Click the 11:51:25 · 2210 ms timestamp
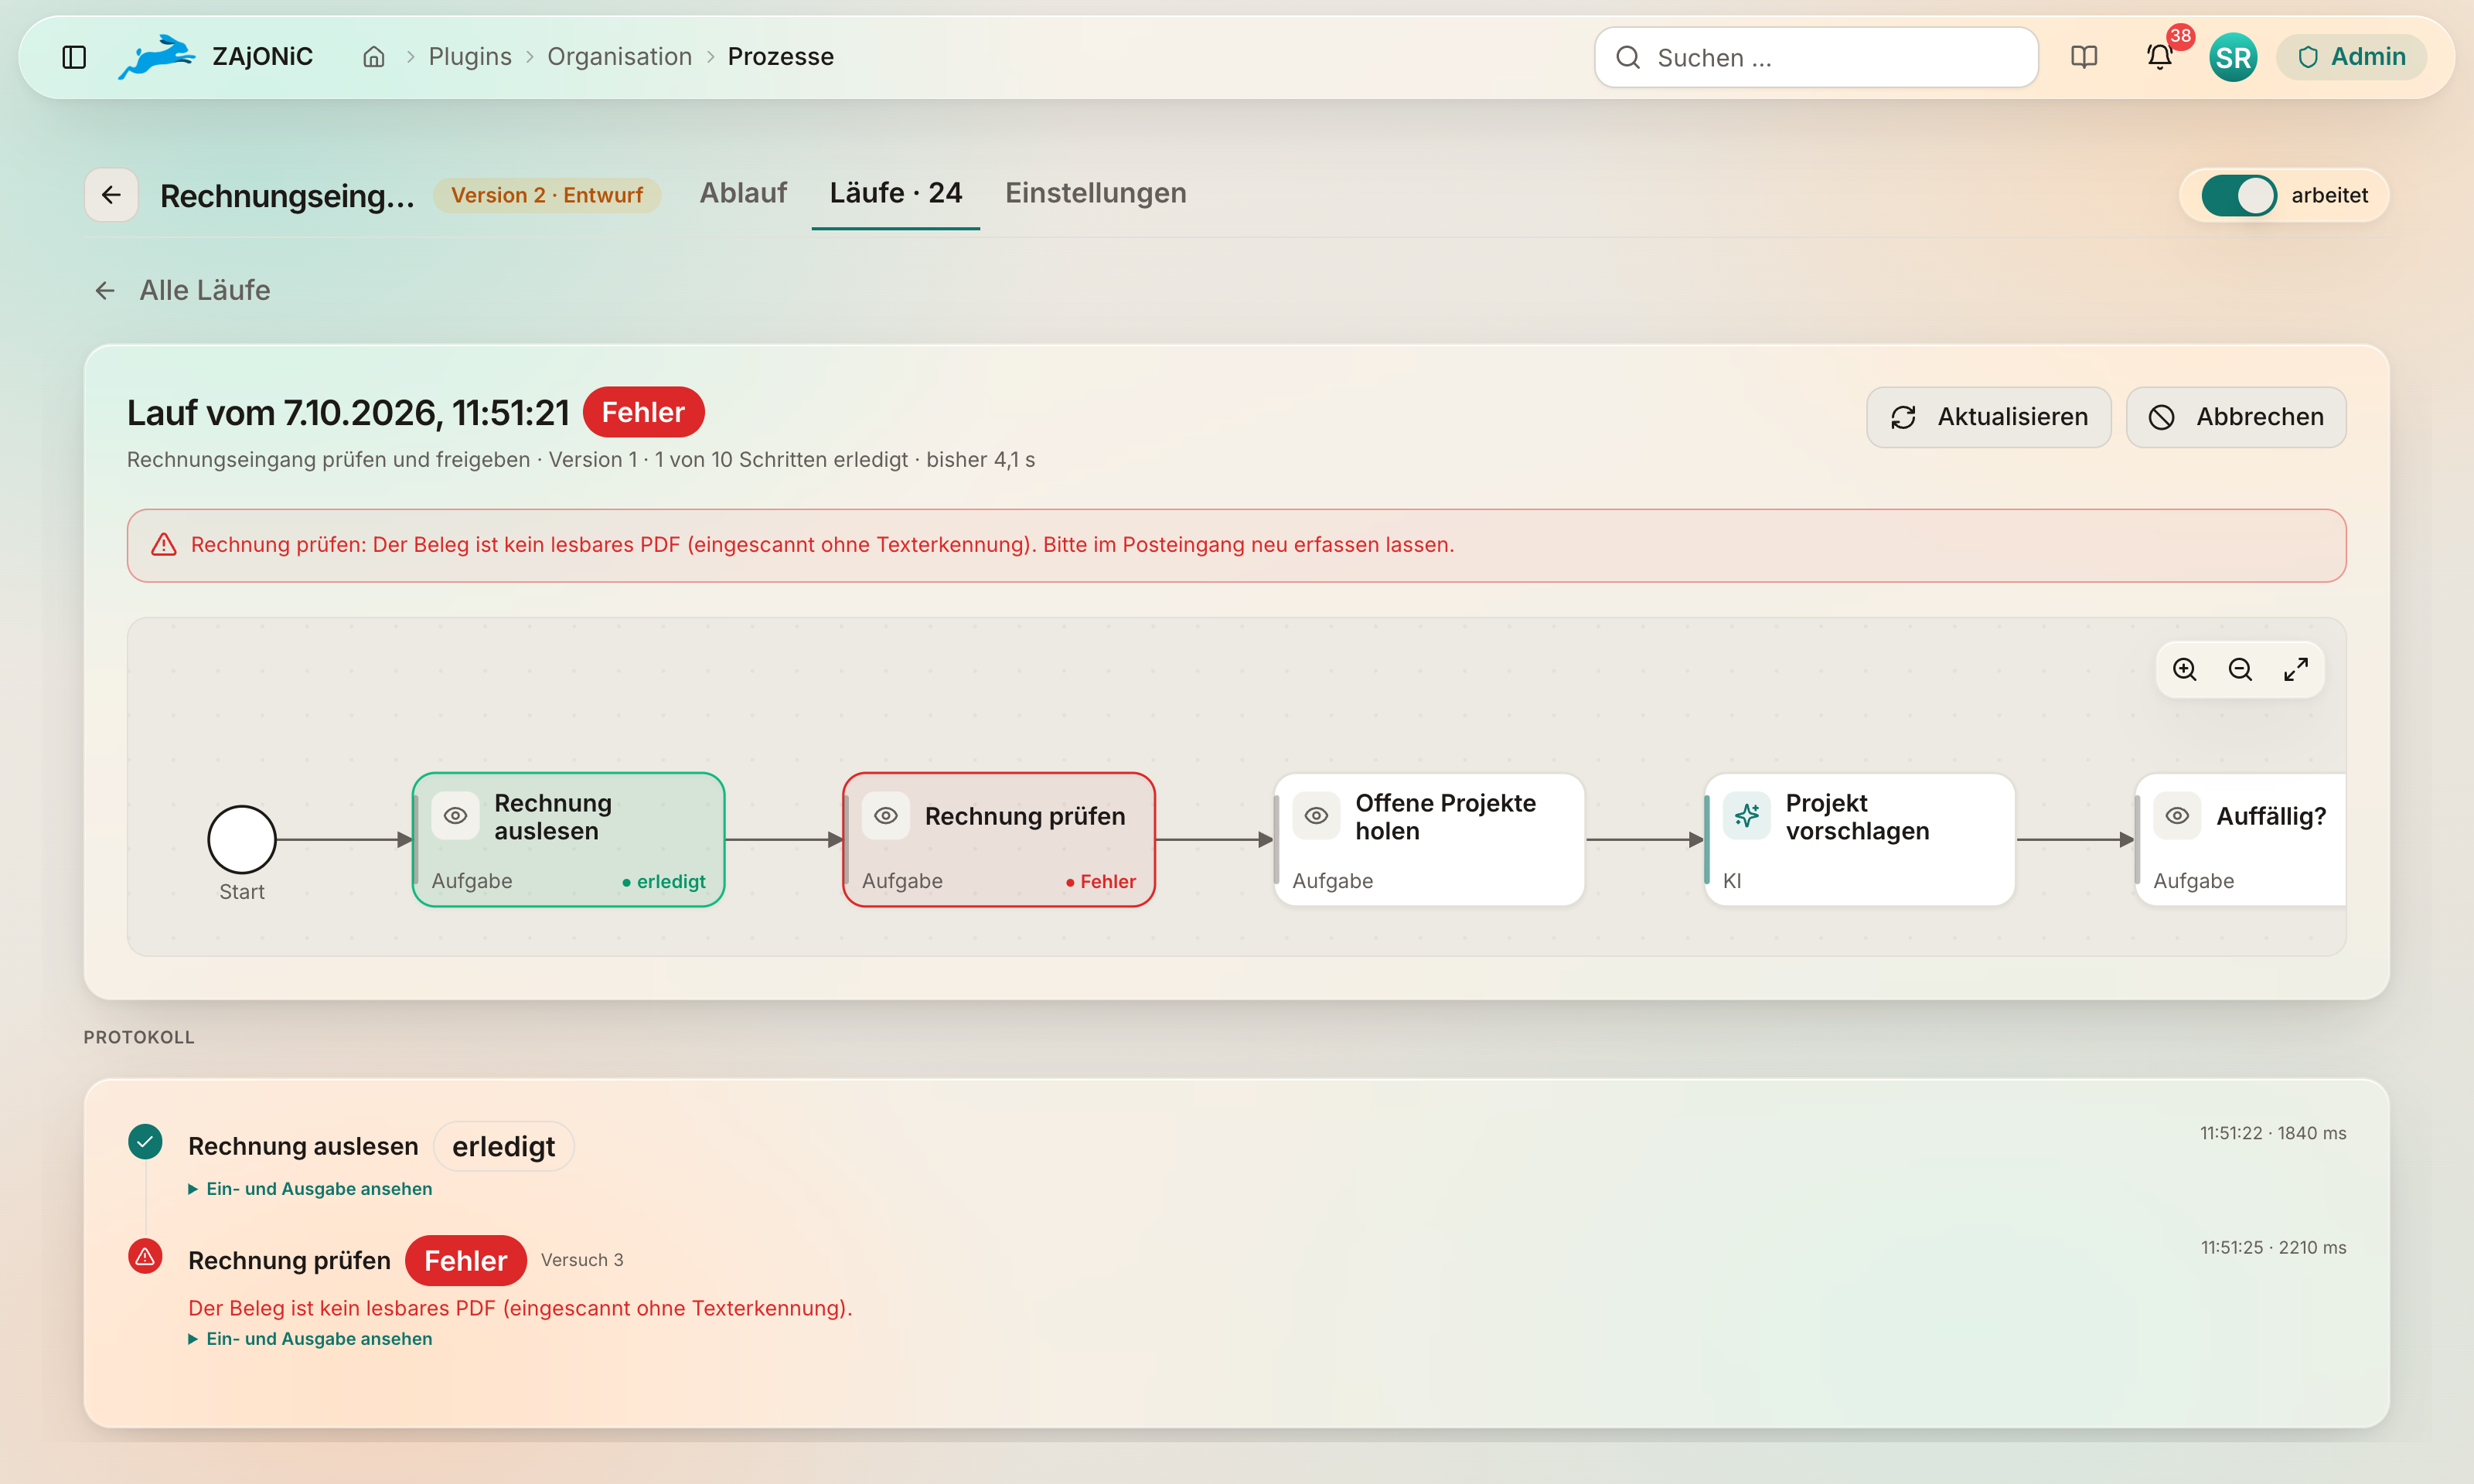 coord(2273,1247)
